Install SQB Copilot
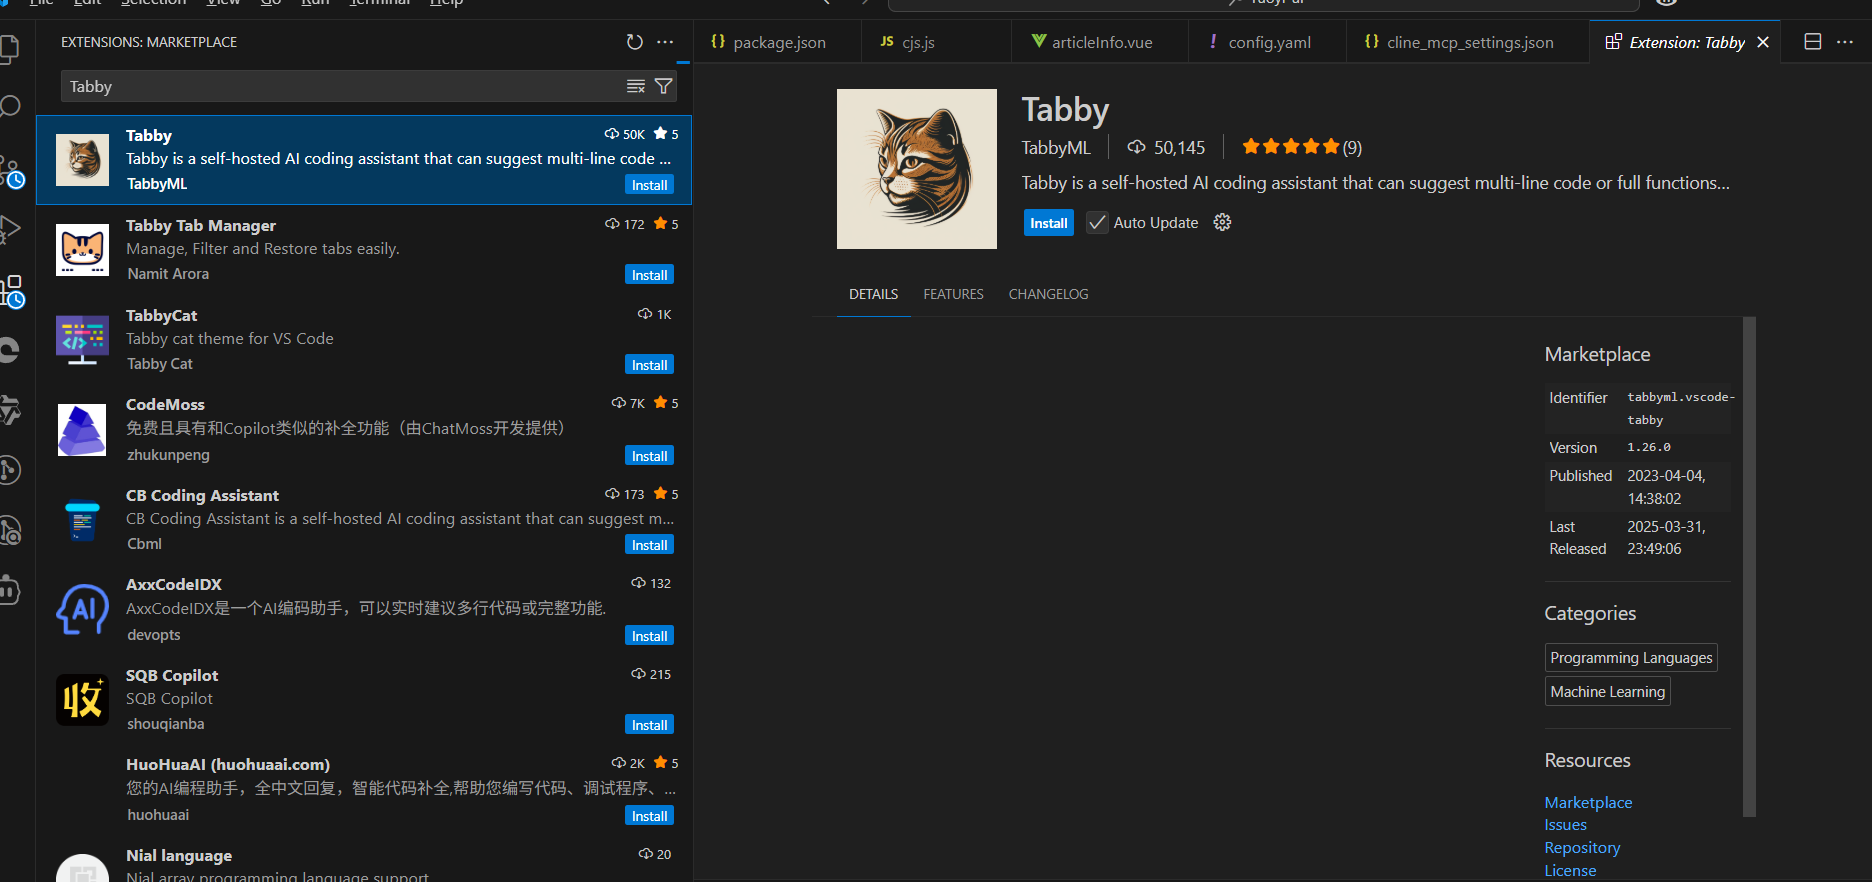Viewport: 1872px width, 882px height. 649,725
